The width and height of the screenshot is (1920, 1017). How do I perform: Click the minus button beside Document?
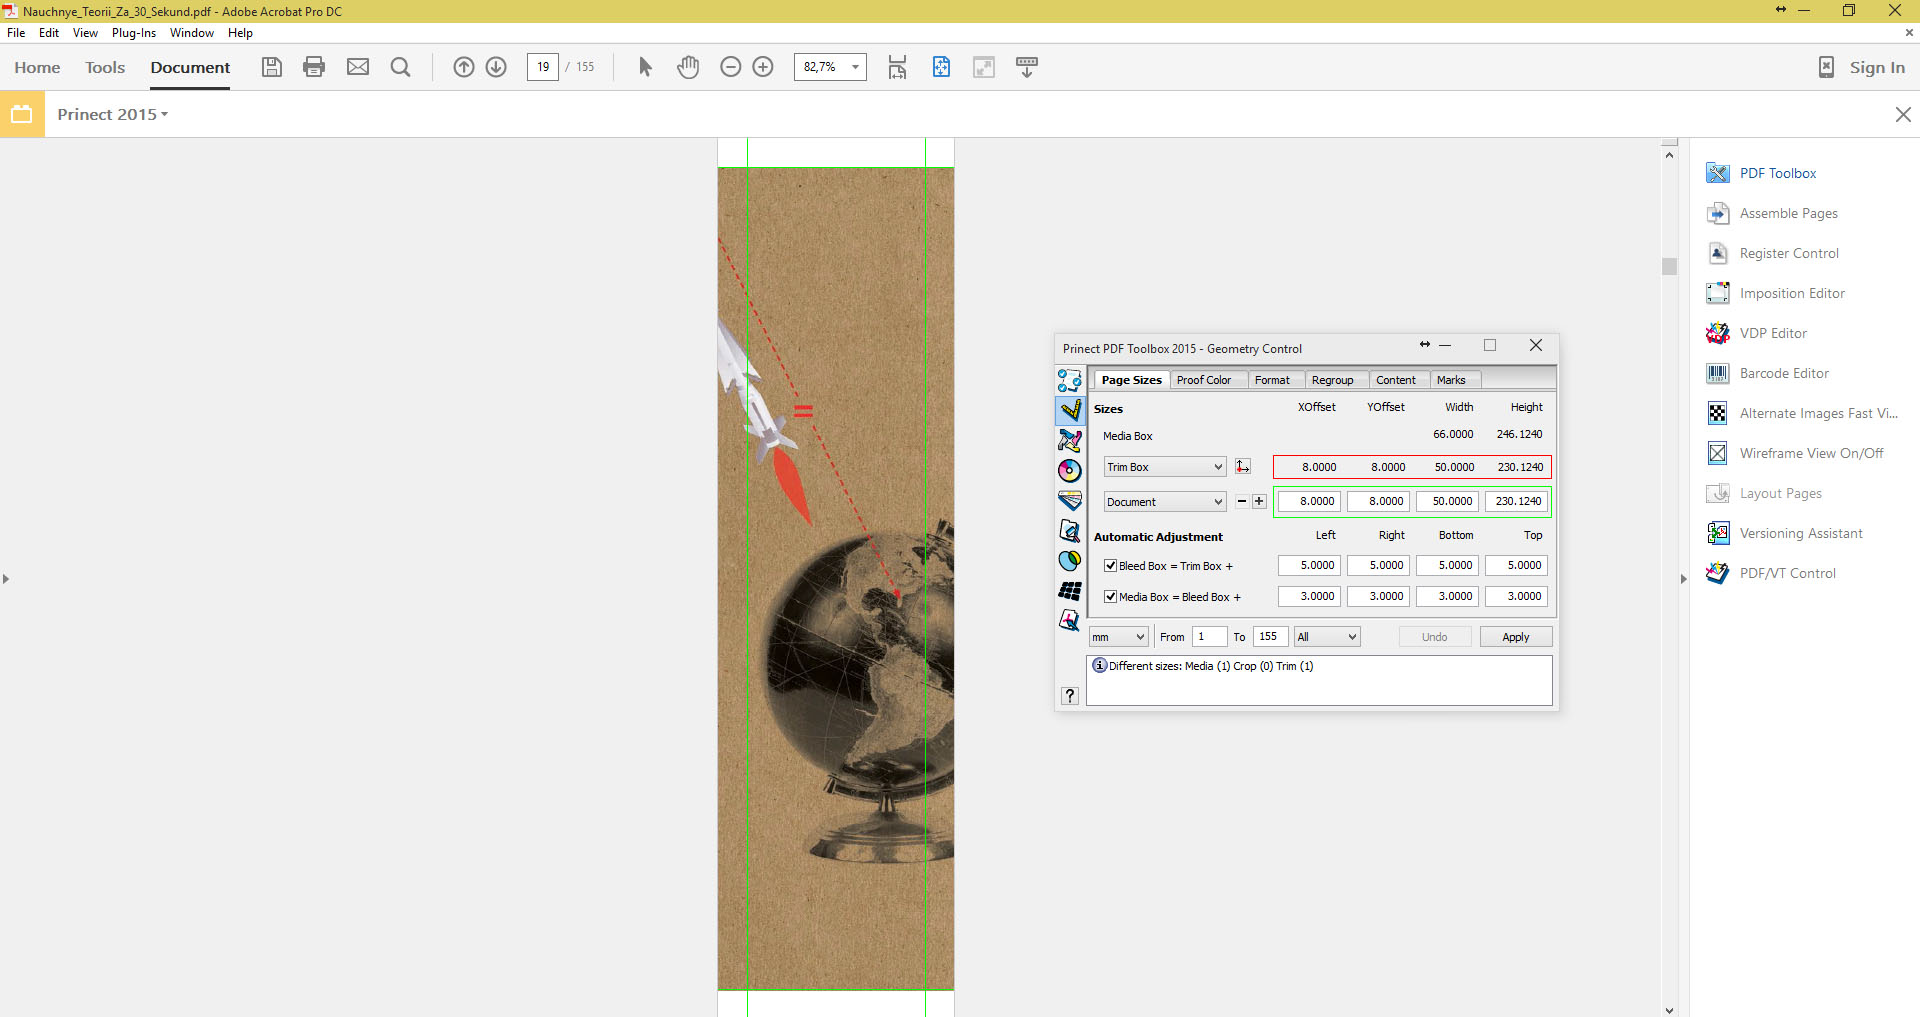point(1242,501)
